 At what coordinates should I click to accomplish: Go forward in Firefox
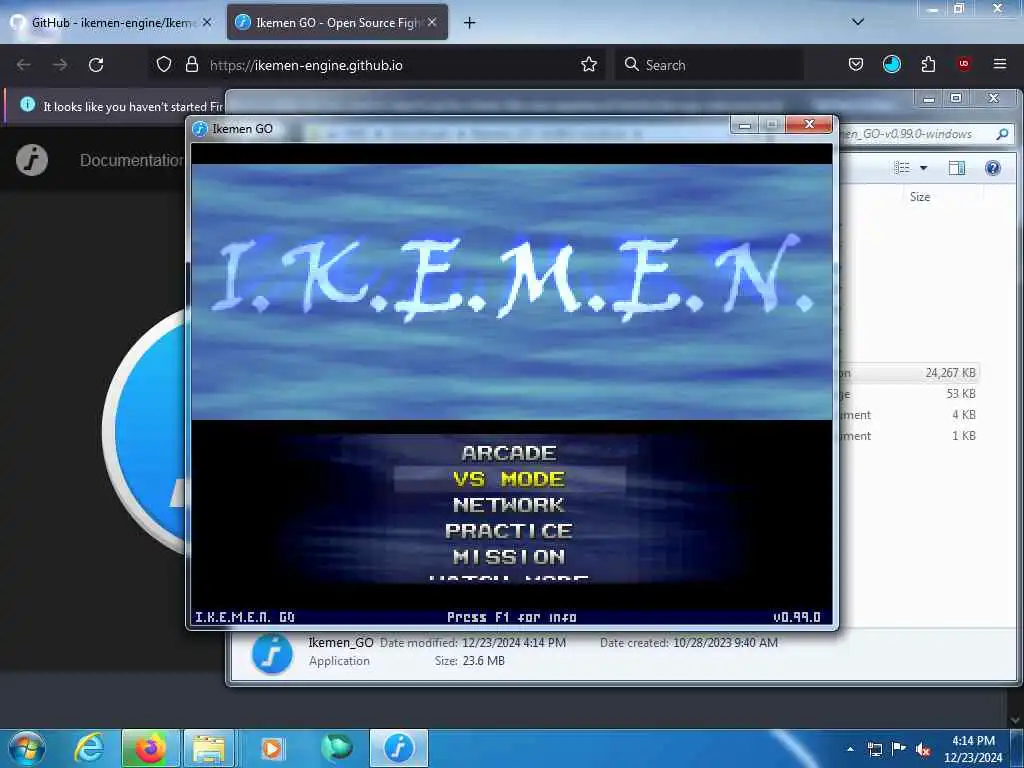[60, 65]
